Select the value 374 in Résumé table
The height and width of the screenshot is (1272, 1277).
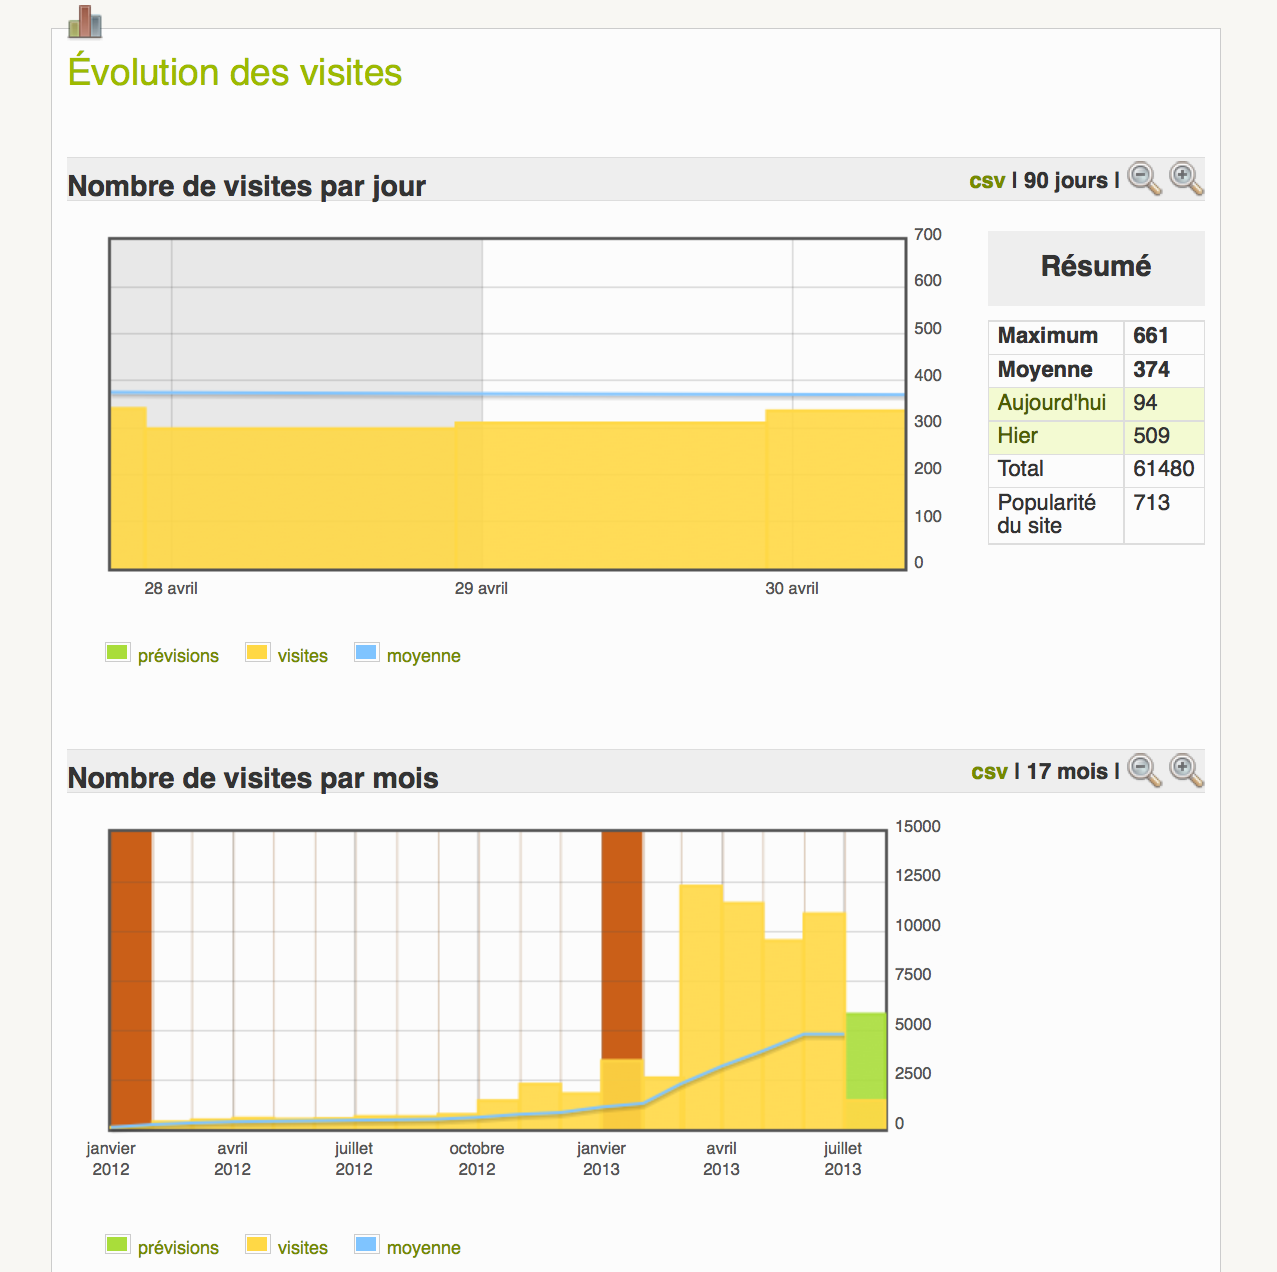(1151, 370)
